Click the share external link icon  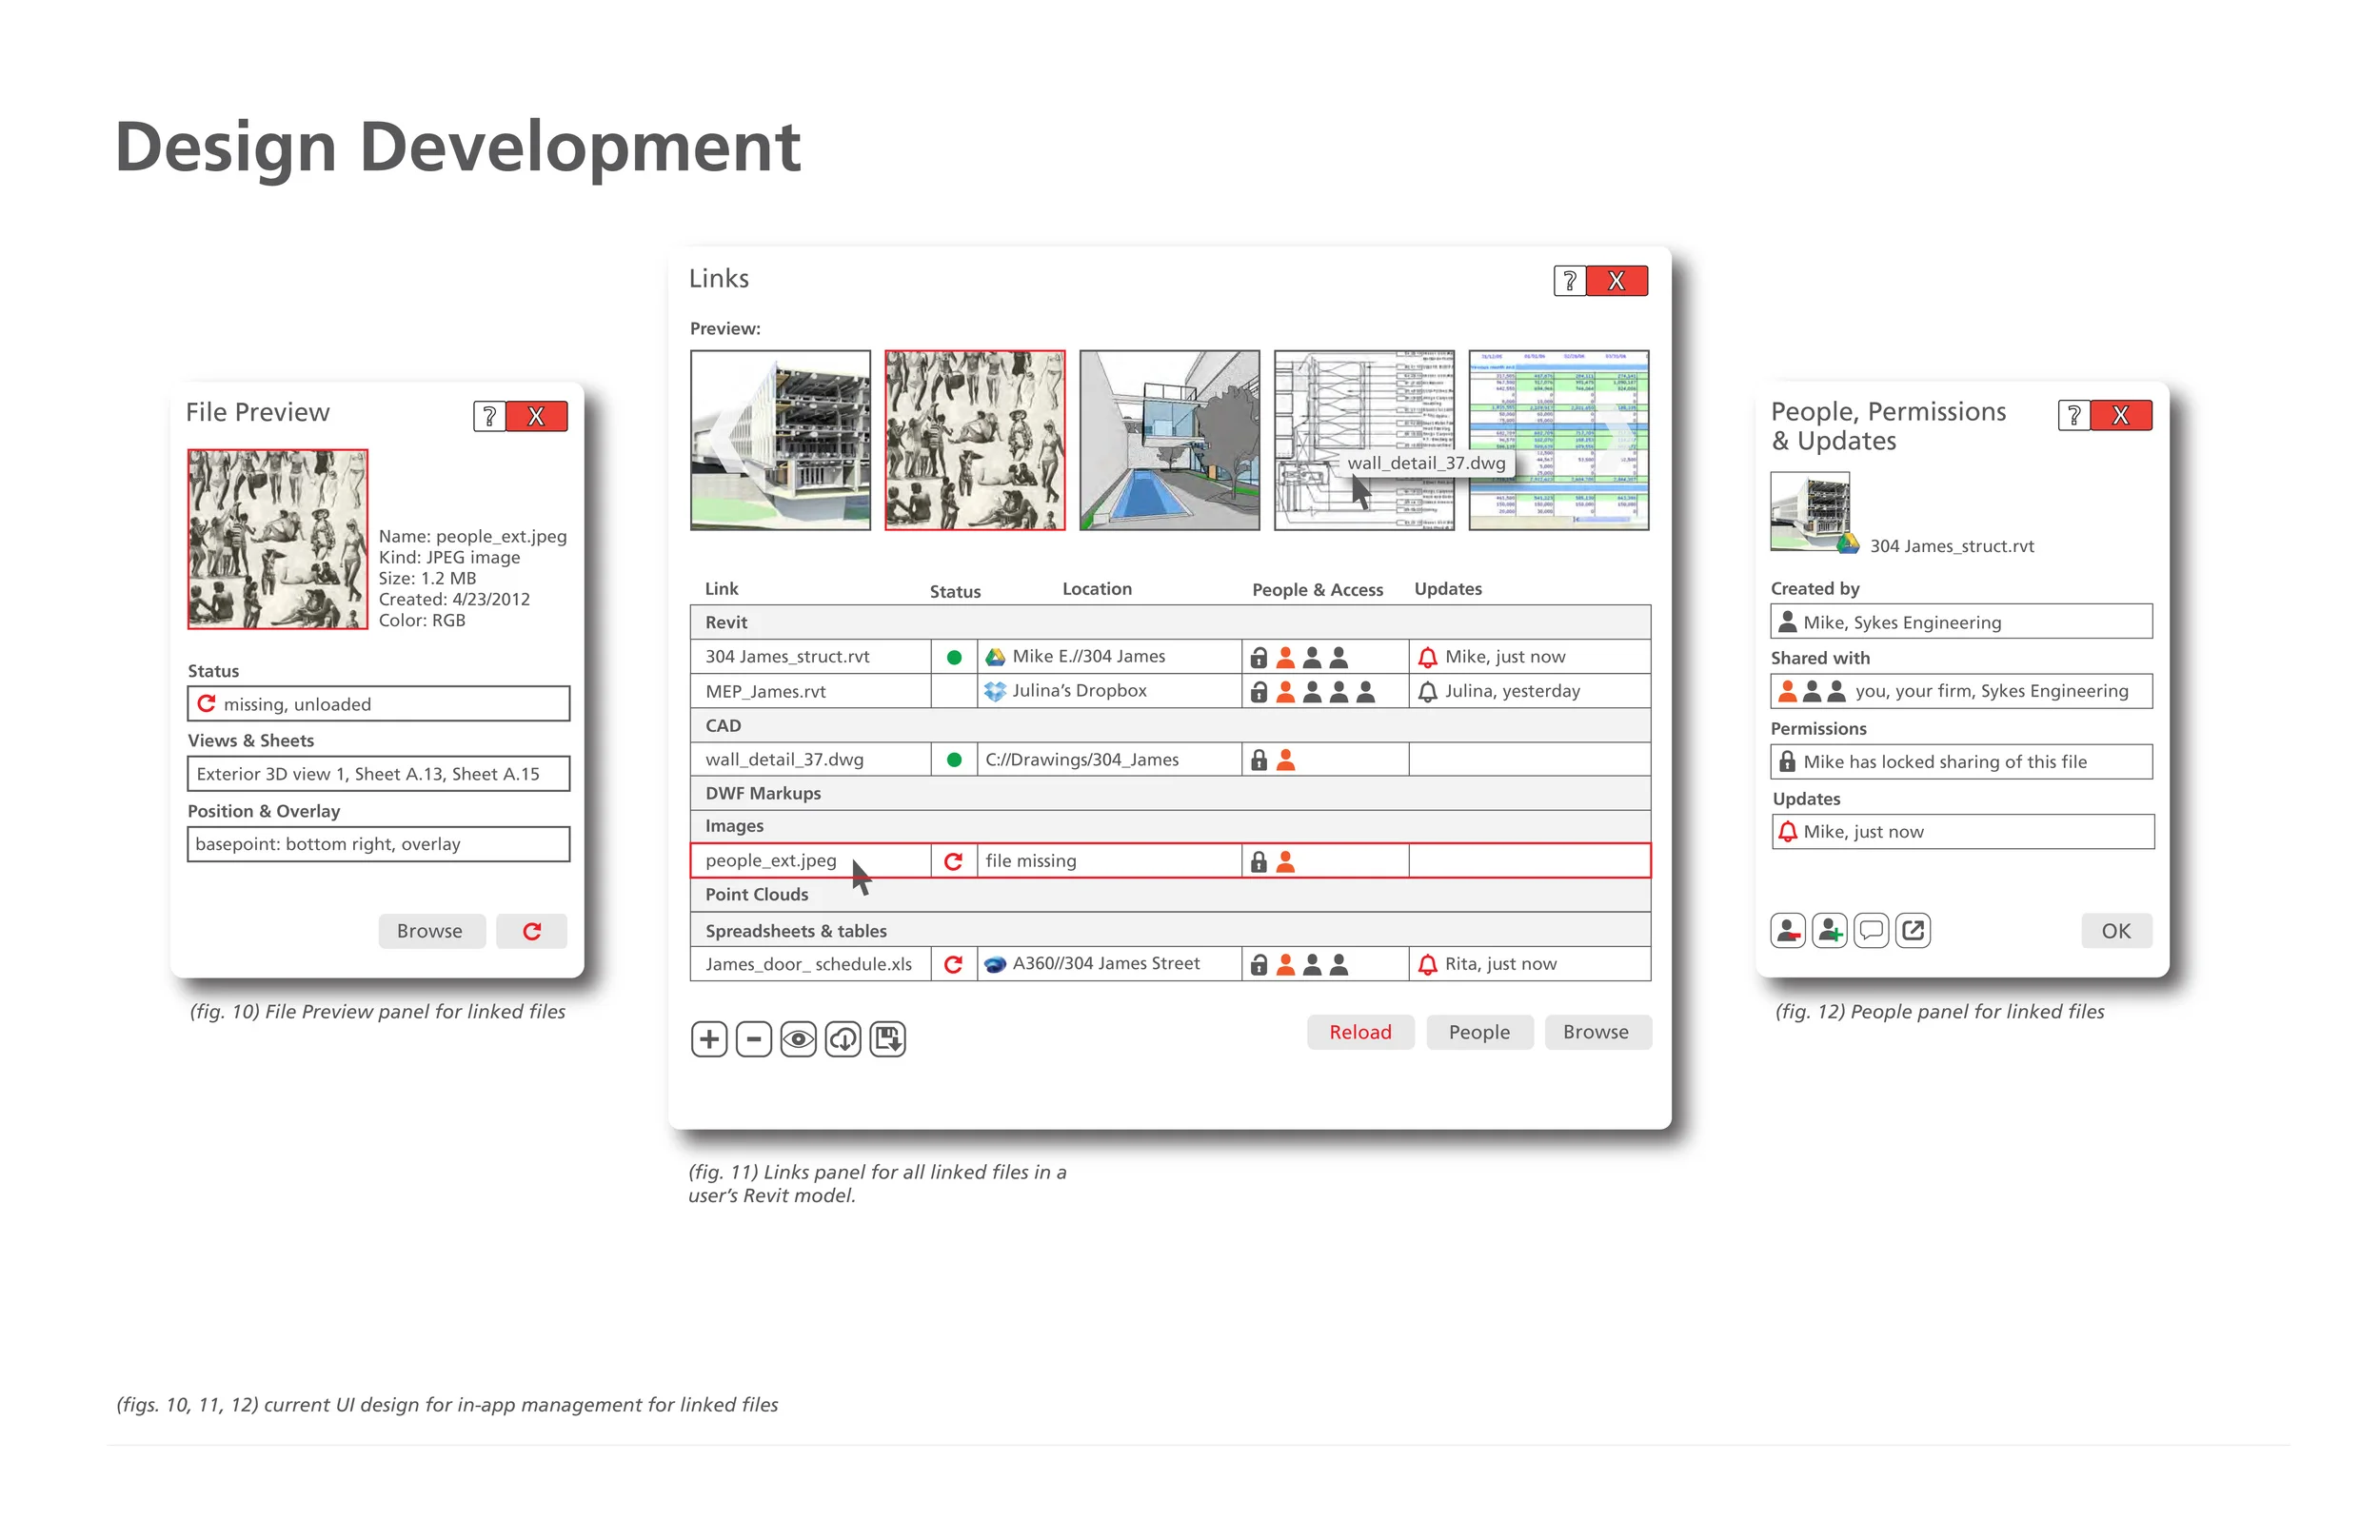point(1913,931)
